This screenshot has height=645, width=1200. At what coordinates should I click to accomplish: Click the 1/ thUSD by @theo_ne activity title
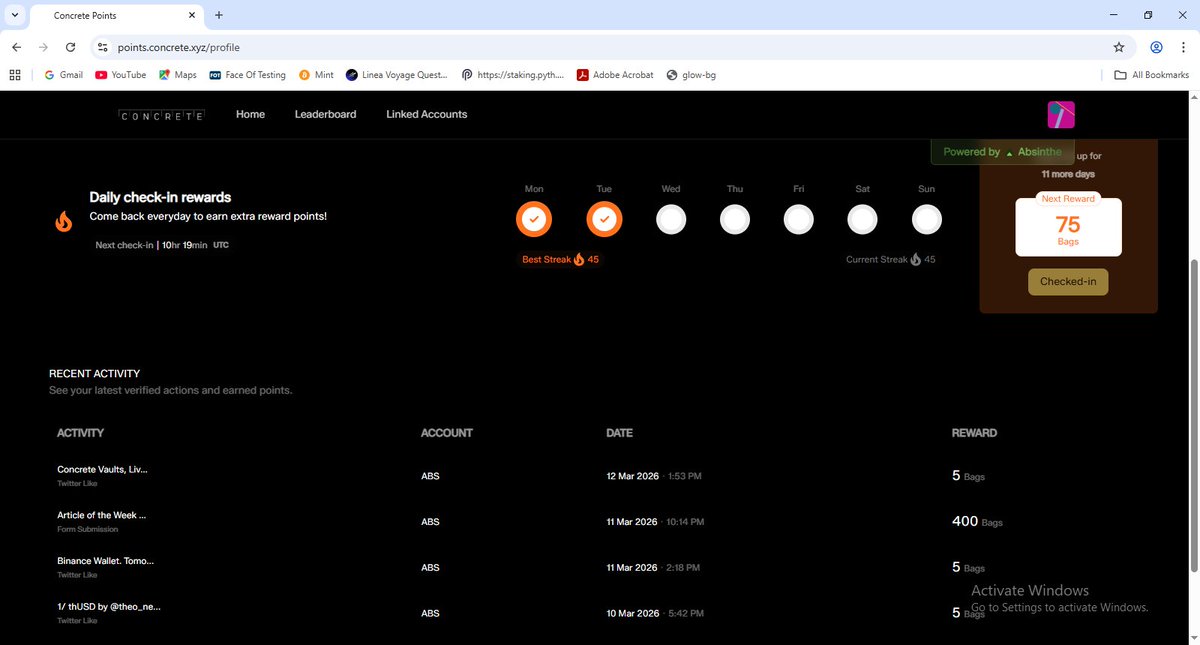point(109,607)
